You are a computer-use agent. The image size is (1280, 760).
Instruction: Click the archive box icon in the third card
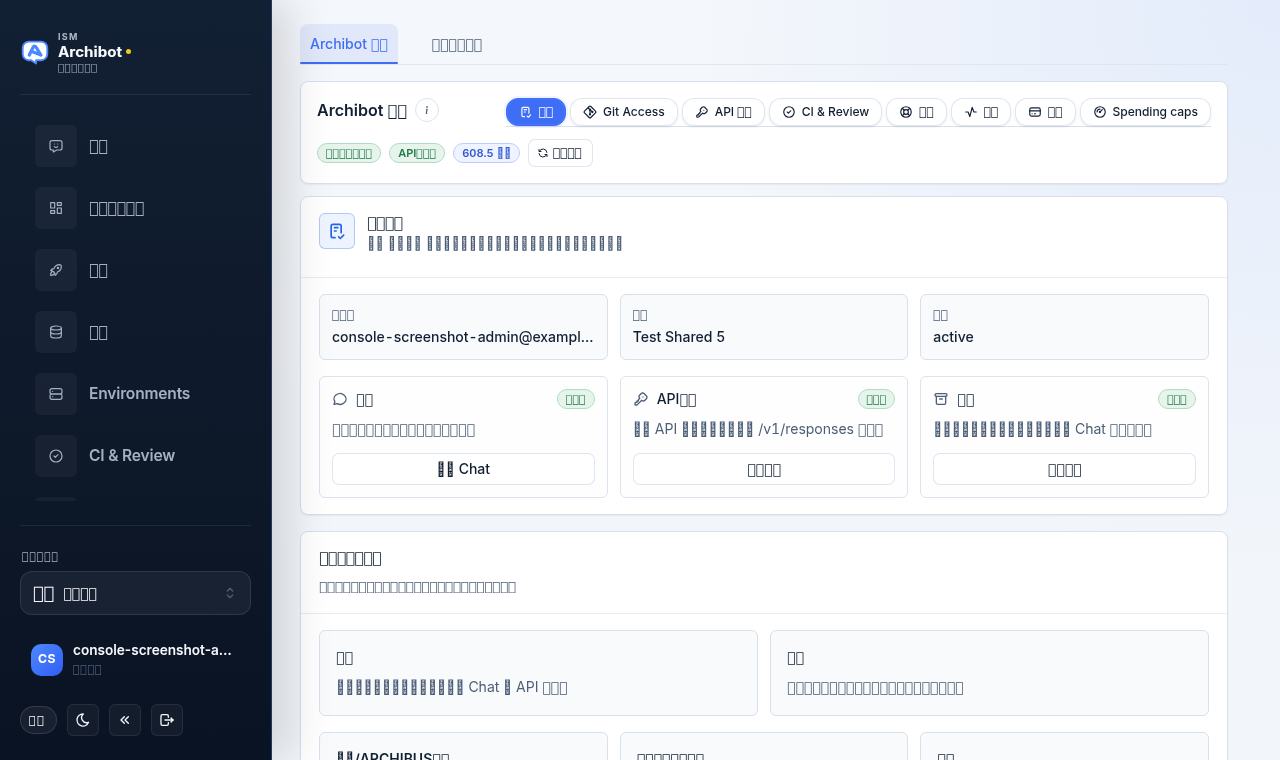click(x=941, y=399)
